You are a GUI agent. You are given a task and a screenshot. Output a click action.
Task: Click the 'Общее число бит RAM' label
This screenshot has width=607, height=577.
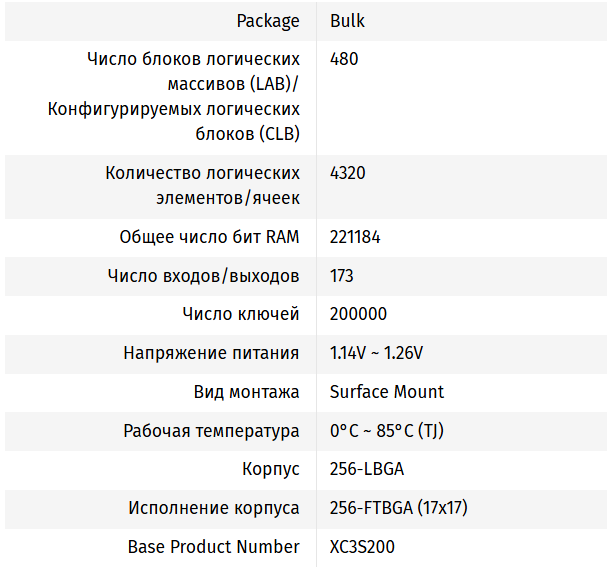209,237
